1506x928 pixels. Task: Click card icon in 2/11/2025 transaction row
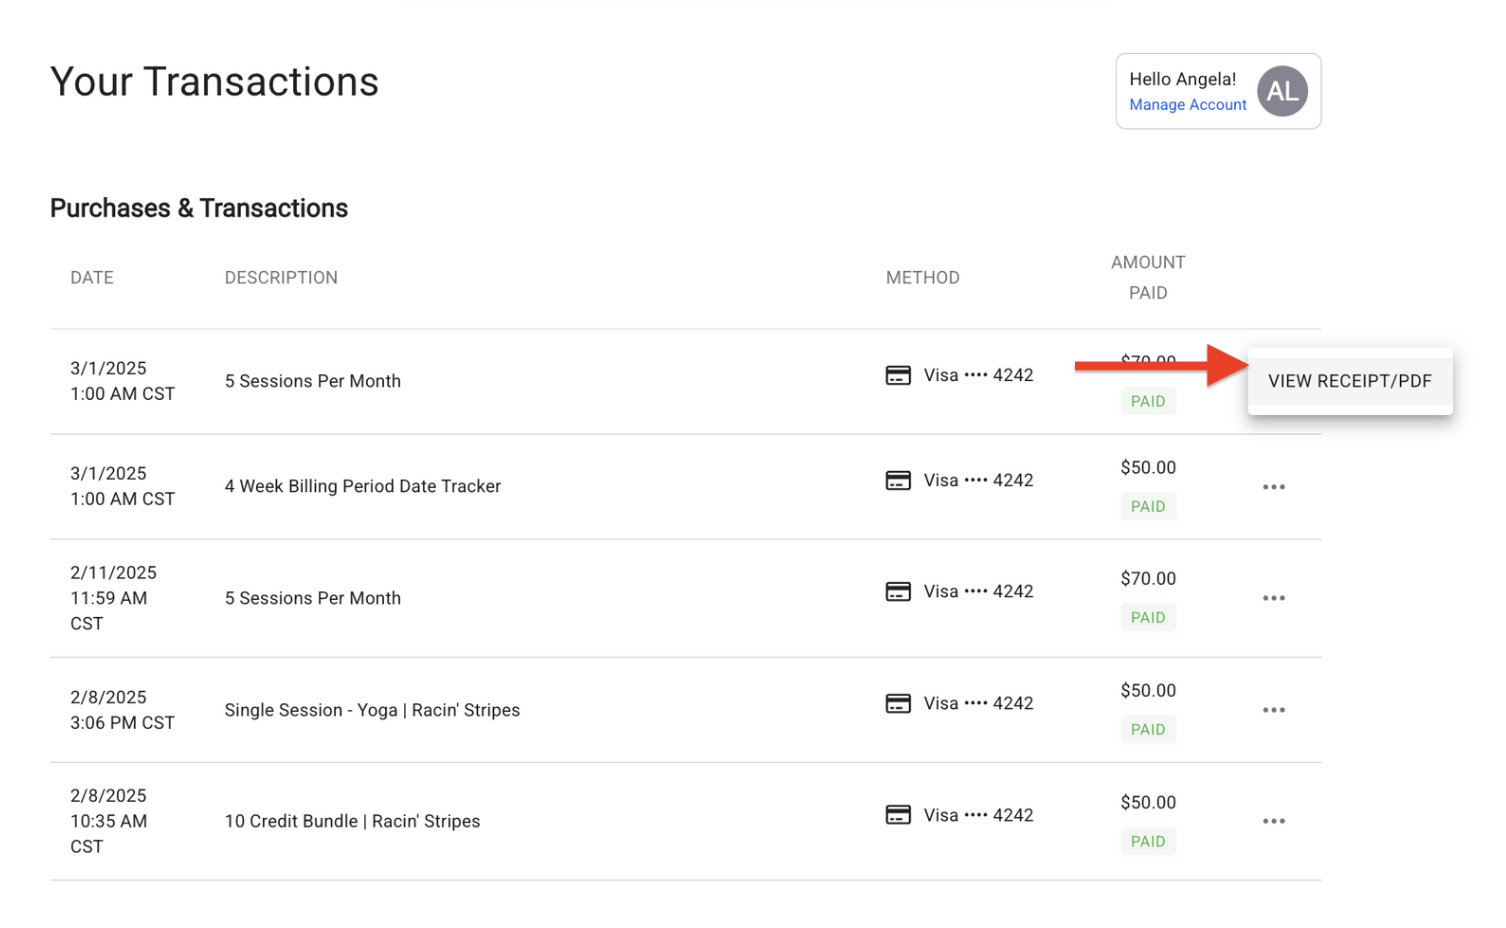[898, 592]
